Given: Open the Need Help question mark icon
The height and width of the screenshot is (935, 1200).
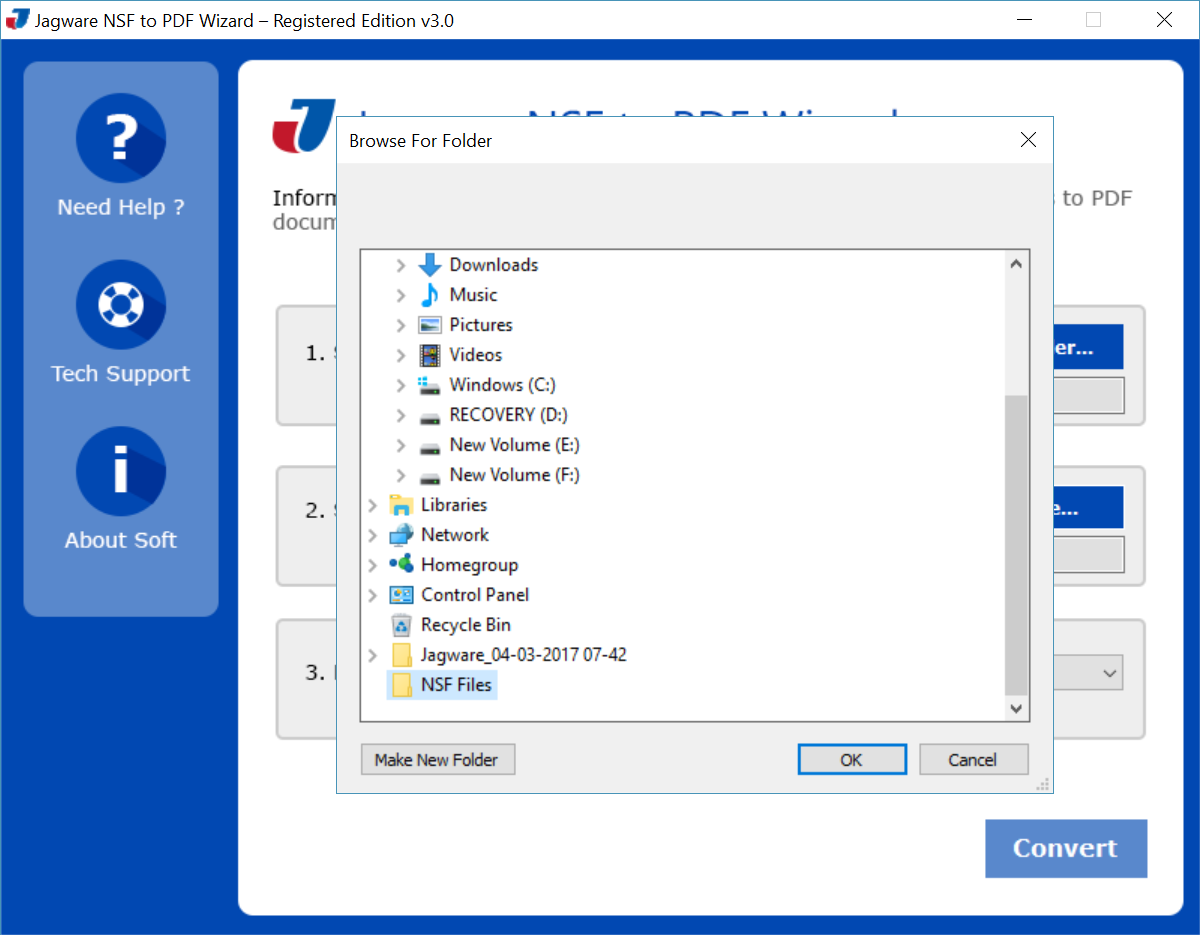Looking at the screenshot, I should (121, 139).
